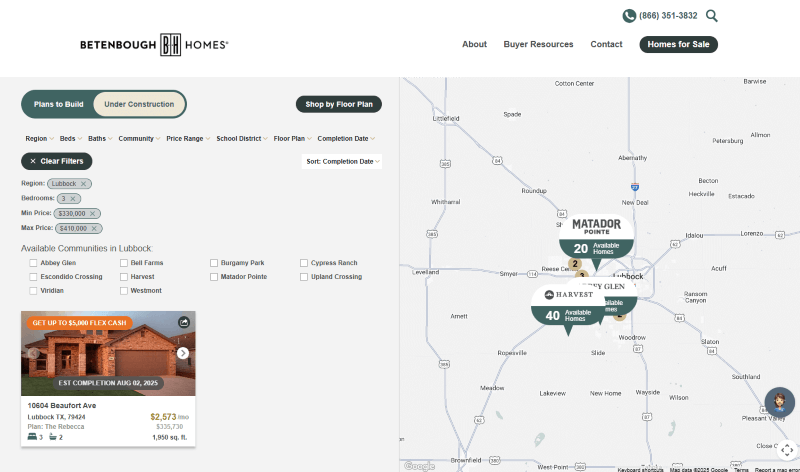Open Buyer Resources in navigation
The image size is (800, 472).
(538, 44)
